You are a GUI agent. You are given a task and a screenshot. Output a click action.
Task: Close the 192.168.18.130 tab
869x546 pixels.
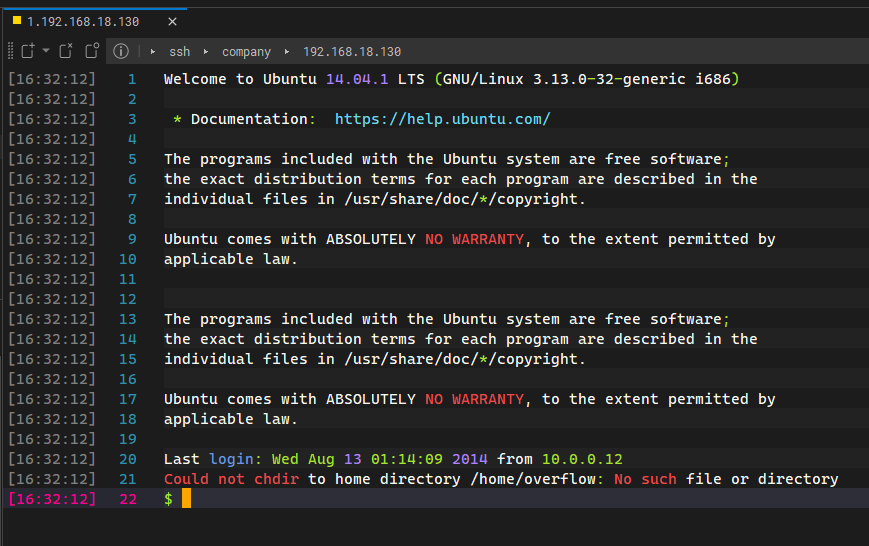tap(172, 21)
